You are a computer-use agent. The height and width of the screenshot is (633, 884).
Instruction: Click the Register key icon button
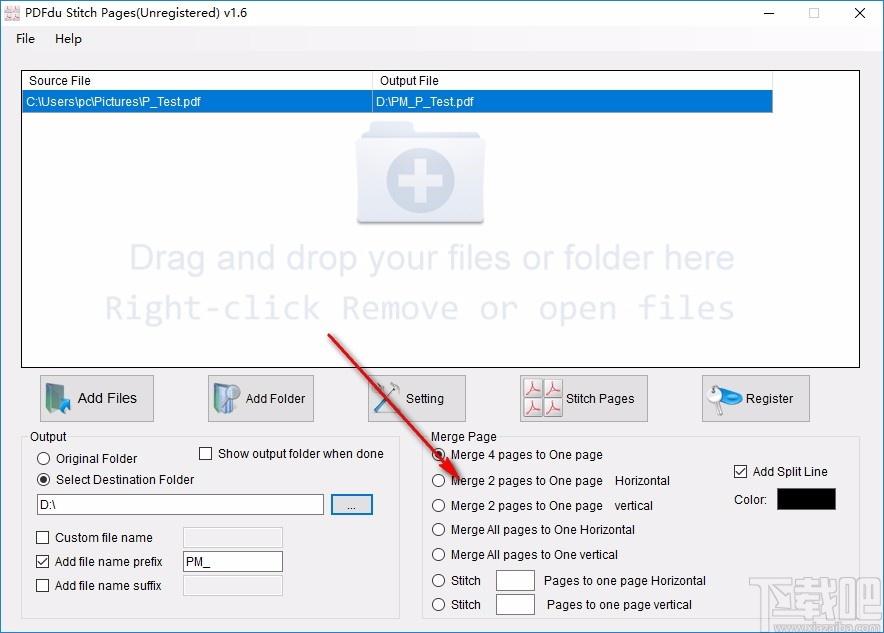[x=755, y=399]
